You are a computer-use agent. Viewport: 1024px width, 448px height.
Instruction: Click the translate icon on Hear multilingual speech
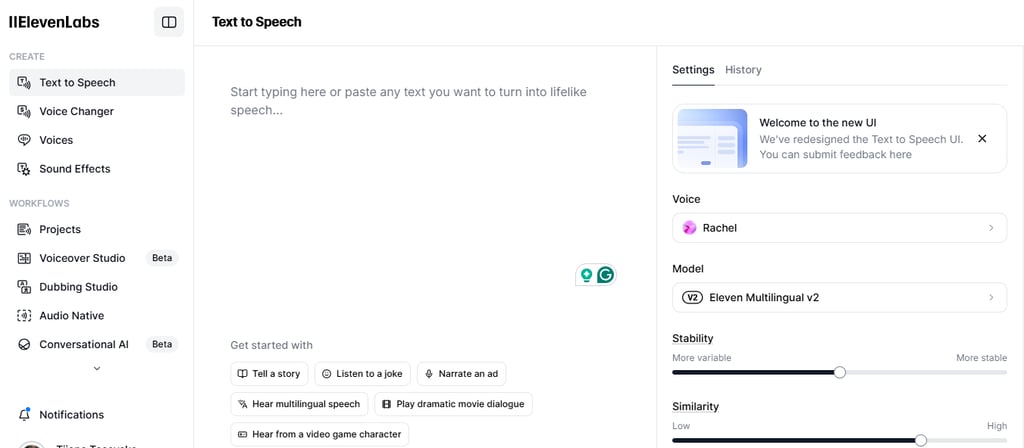coord(242,404)
